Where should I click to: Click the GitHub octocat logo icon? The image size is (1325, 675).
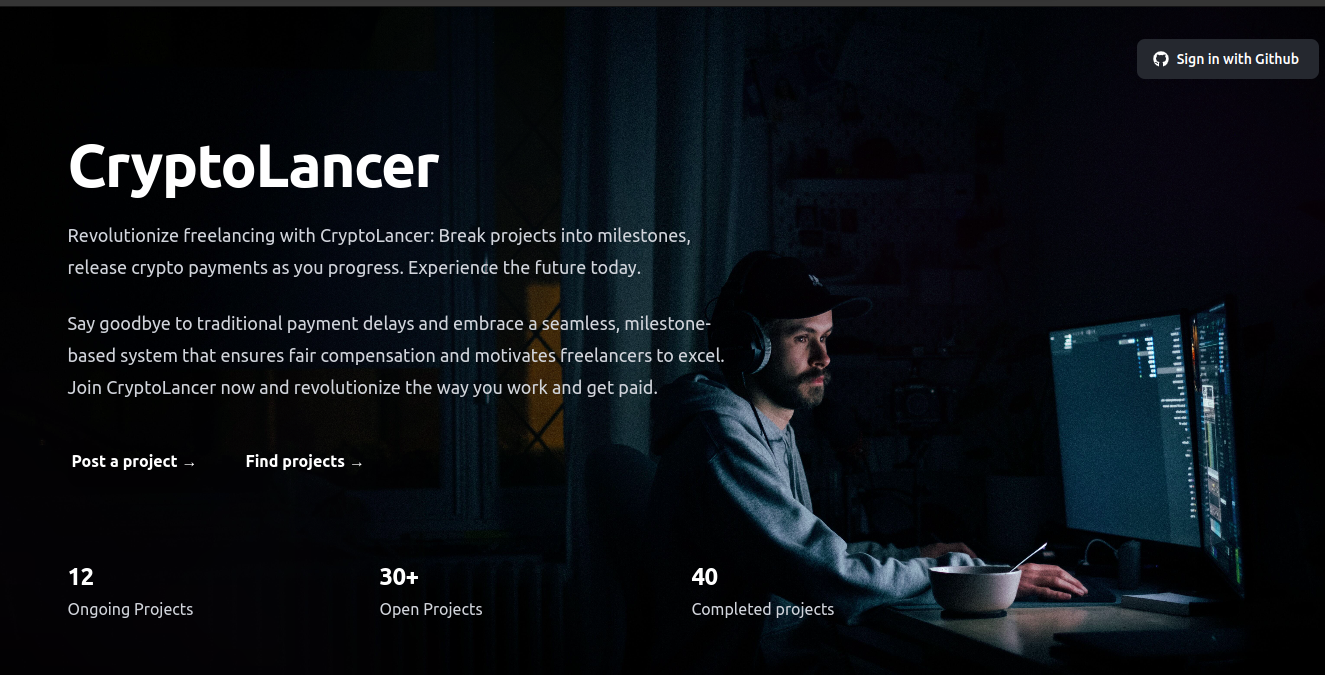[1161, 59]
